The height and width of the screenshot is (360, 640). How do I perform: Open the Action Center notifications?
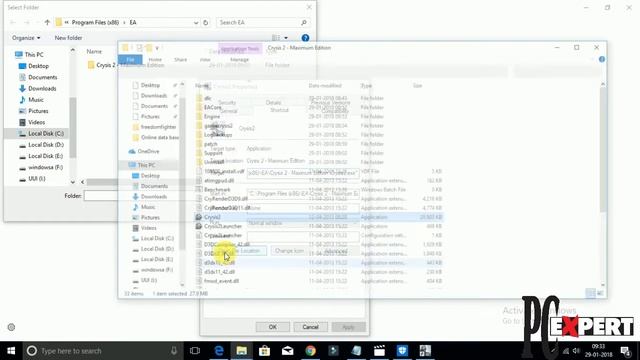coord(626,351)
